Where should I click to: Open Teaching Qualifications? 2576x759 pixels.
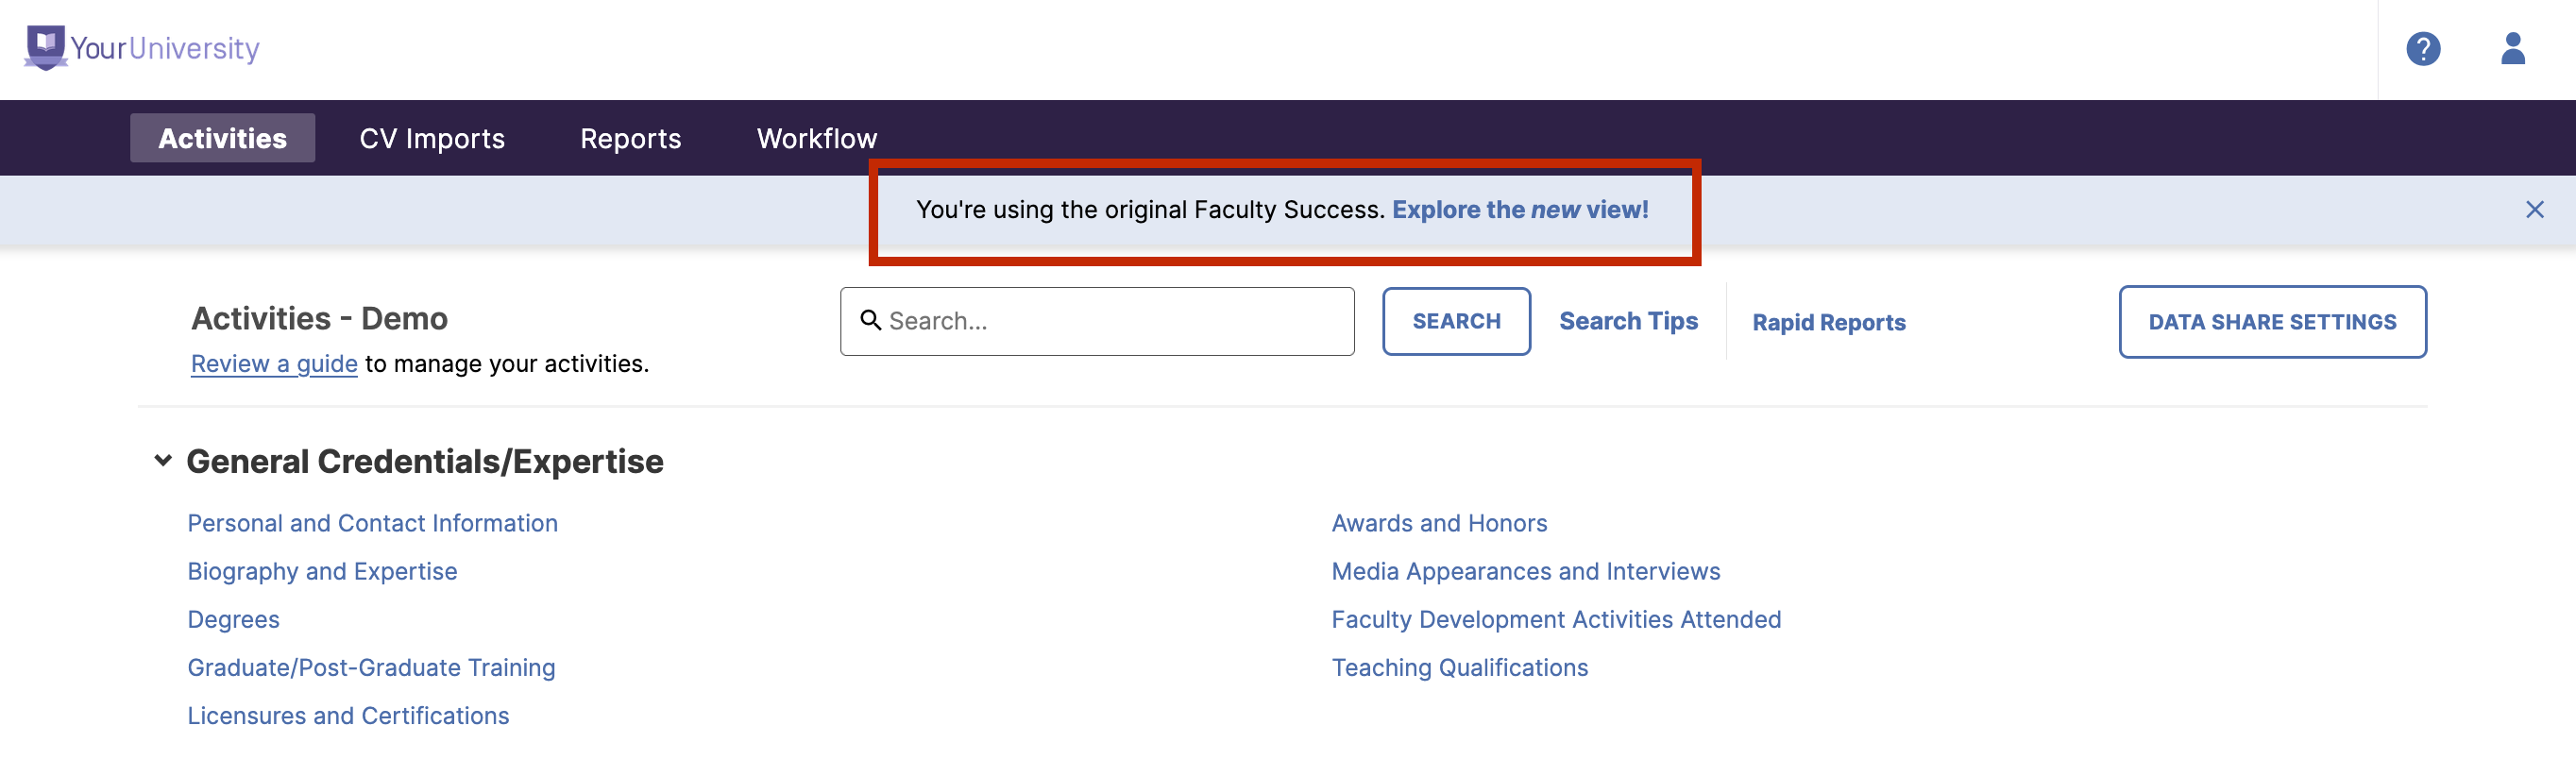pos(1459,667)
